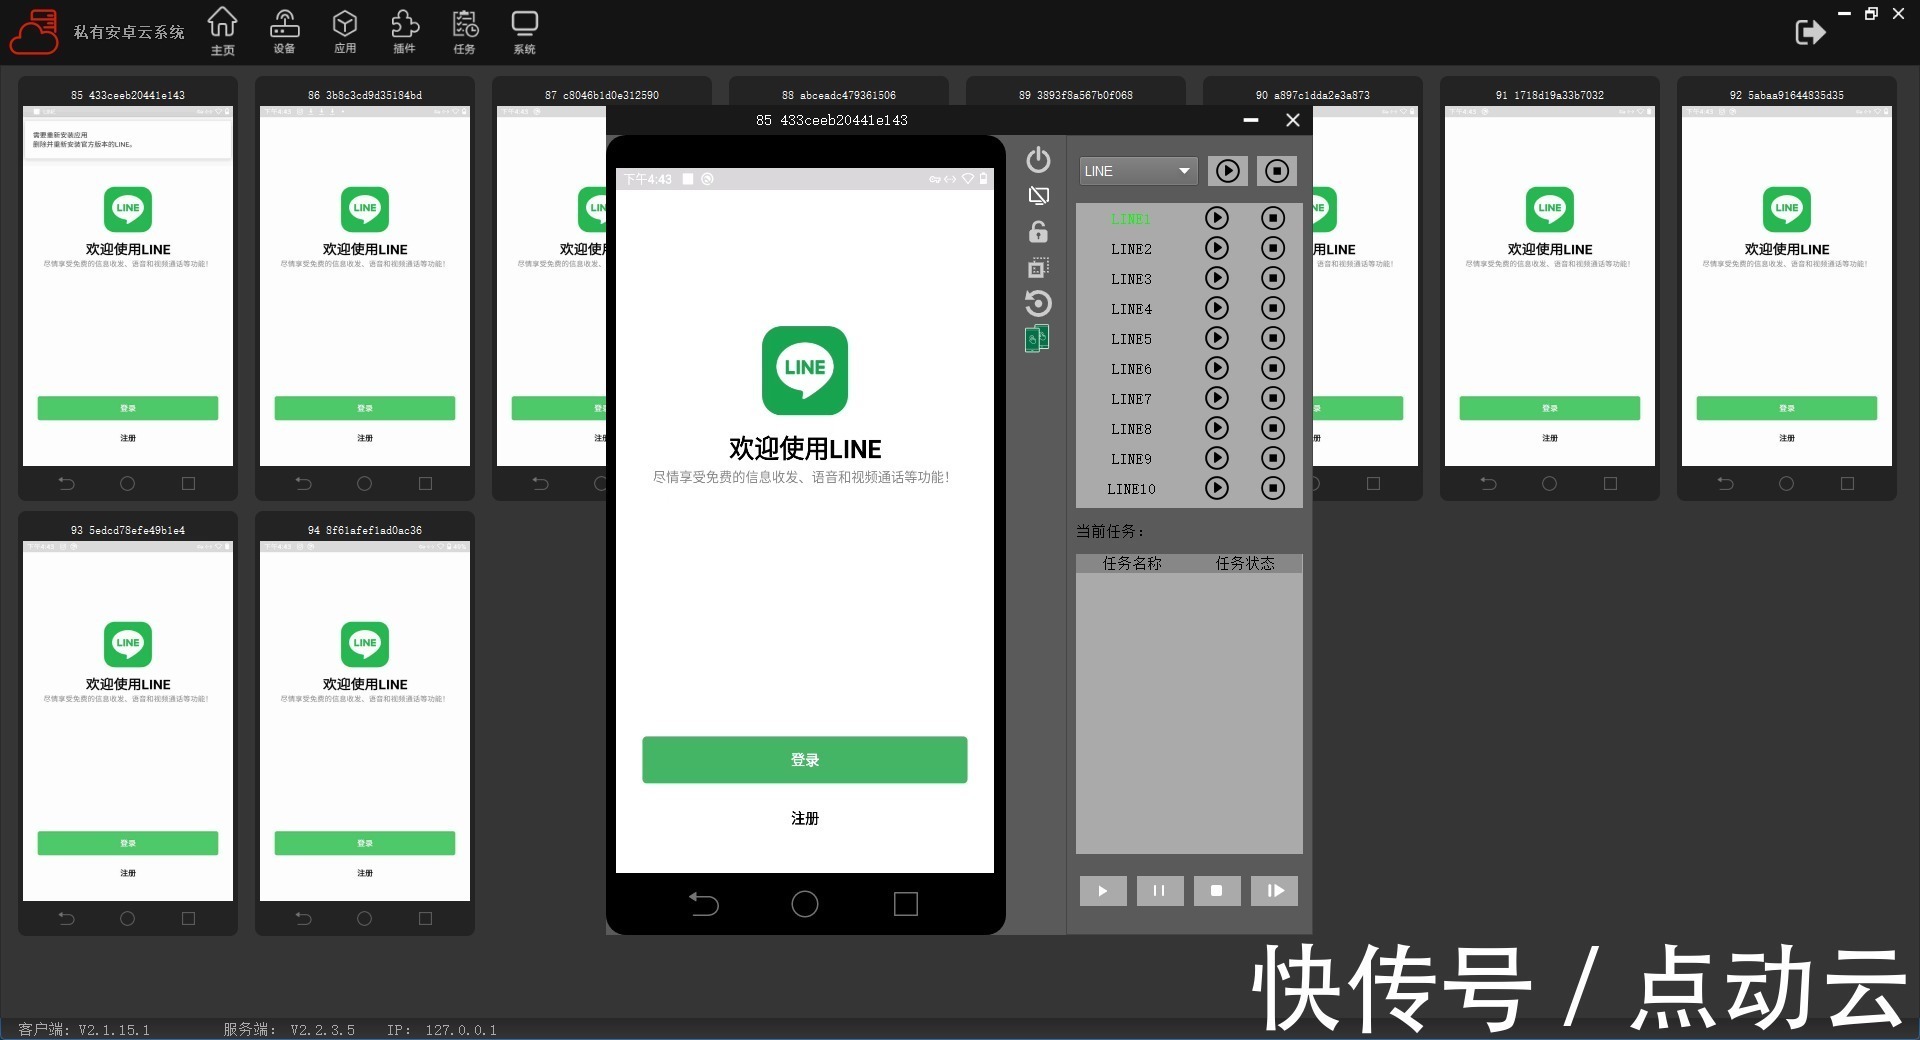The image size is (1920, 1040).
Task: Click the 任务名称 column header
Action: point(1132,563)
